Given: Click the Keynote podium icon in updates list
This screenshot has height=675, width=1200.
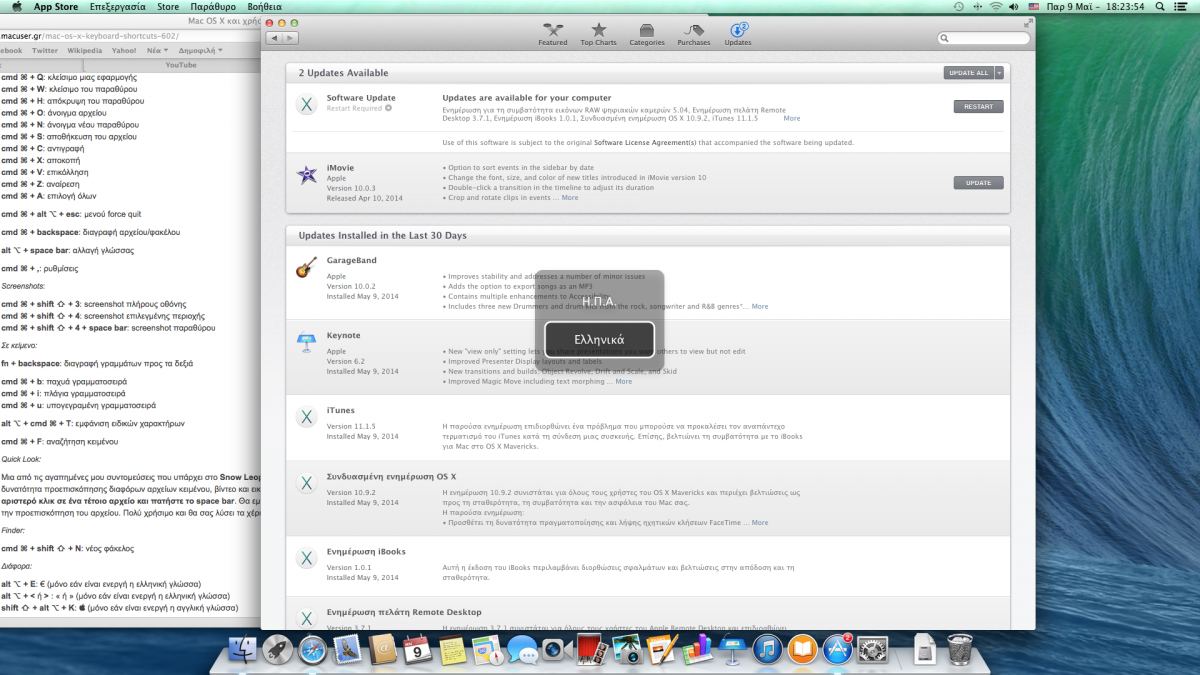Looking at the screenshot, I should [x=307, y=343].
